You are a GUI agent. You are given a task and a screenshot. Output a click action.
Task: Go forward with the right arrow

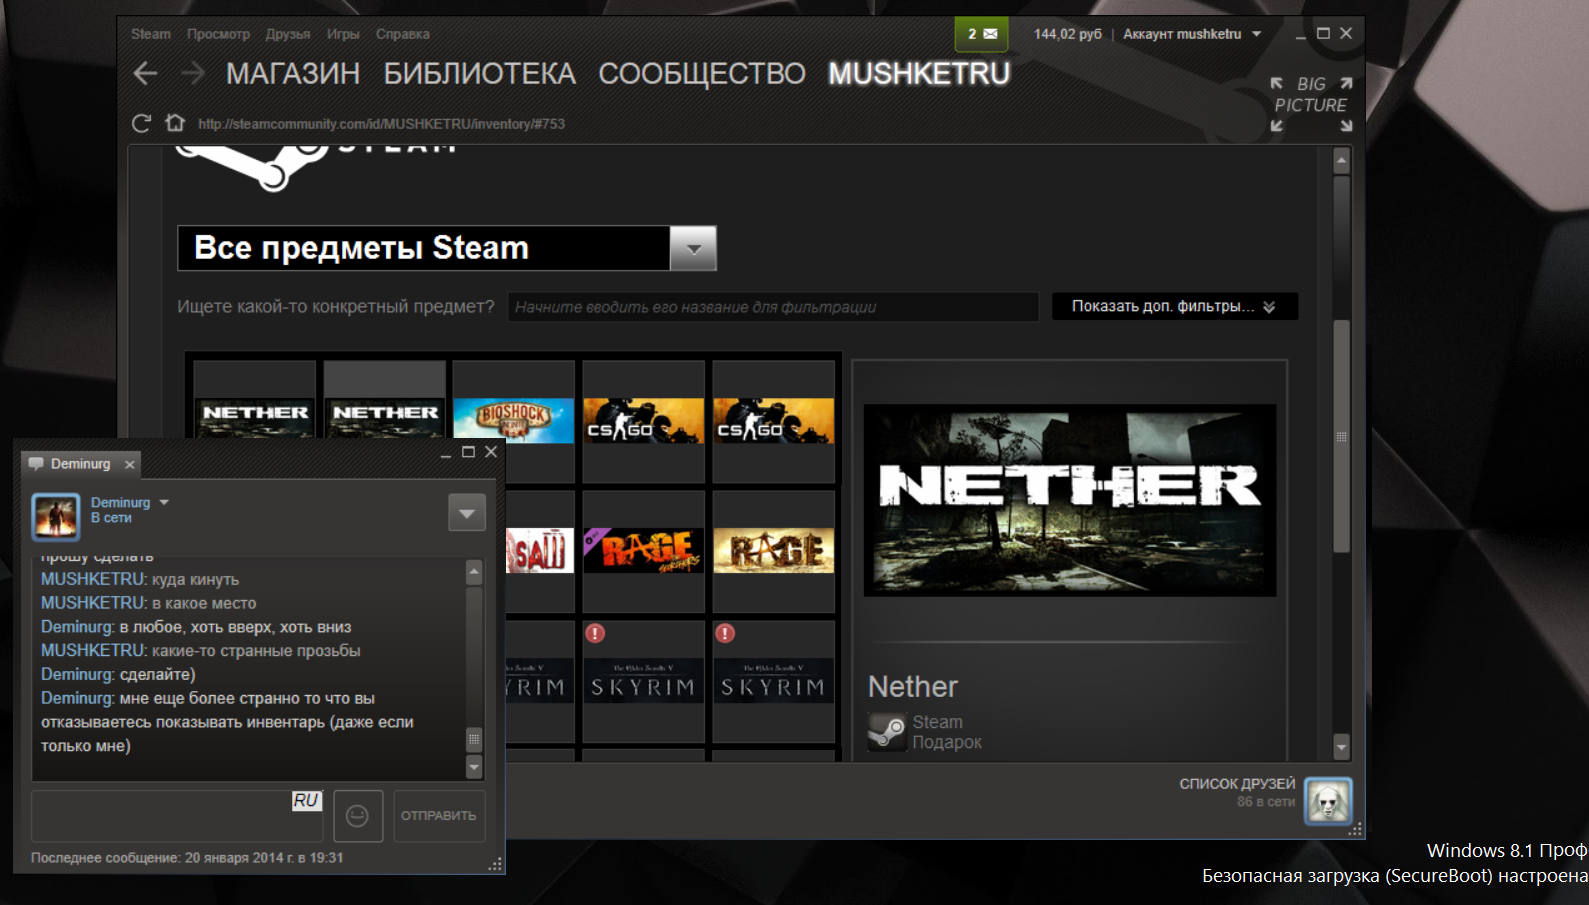click(193, 73)
